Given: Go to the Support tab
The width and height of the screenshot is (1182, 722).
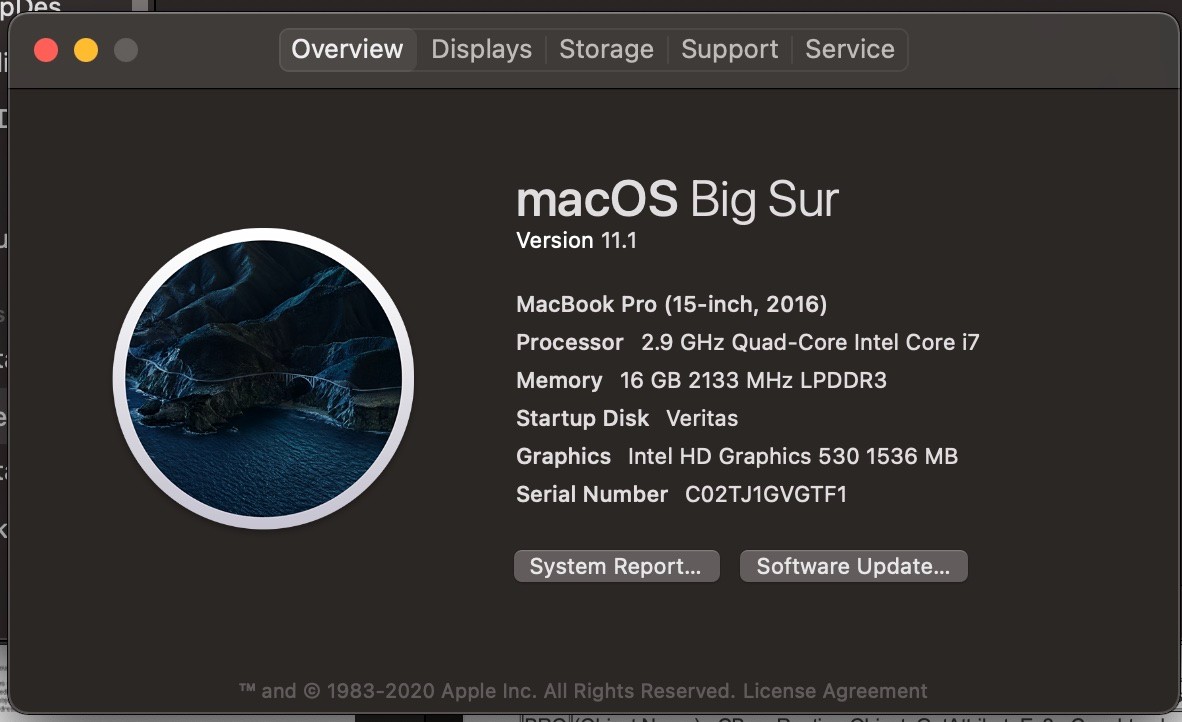Looking at the screenshot, I should tap(729, 49).
